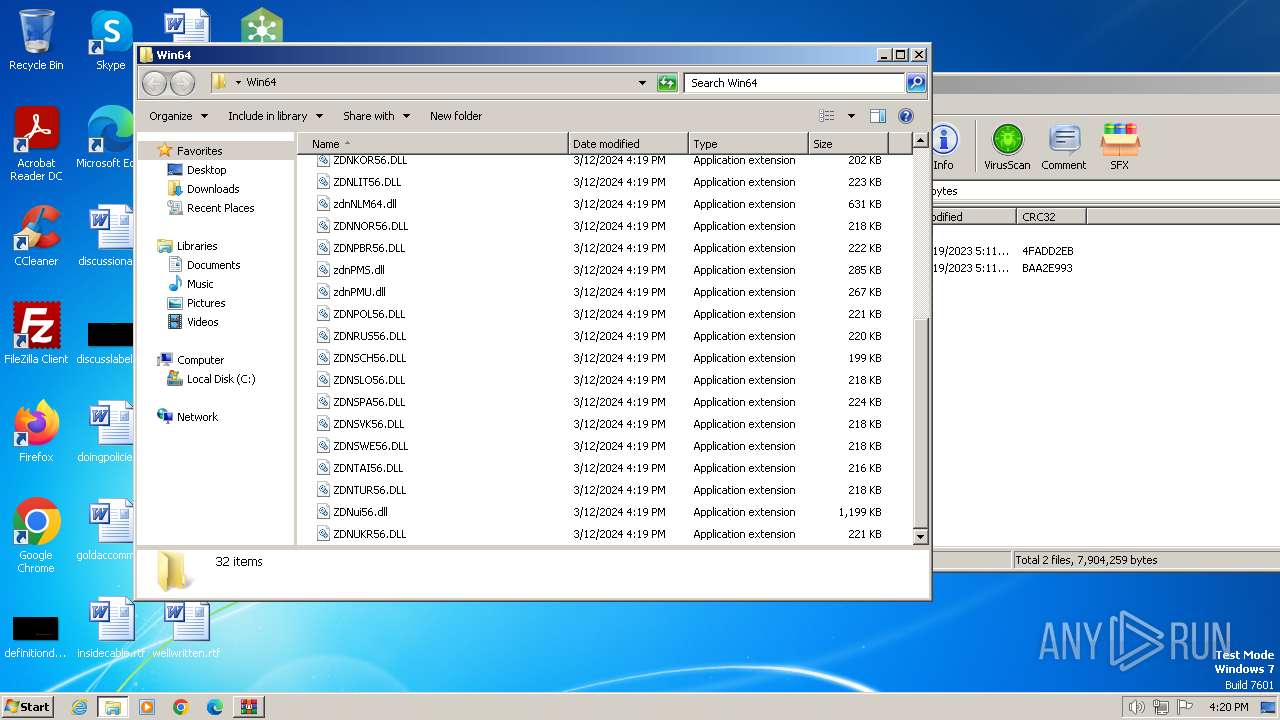This screenshot has height=720, width=1280.
Task: Click file list scrollbar down arrow
Action: tap(921, 537)
